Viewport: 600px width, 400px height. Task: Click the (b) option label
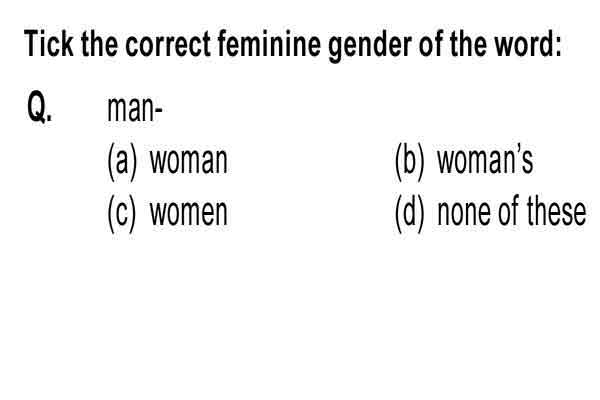[409, 162]
